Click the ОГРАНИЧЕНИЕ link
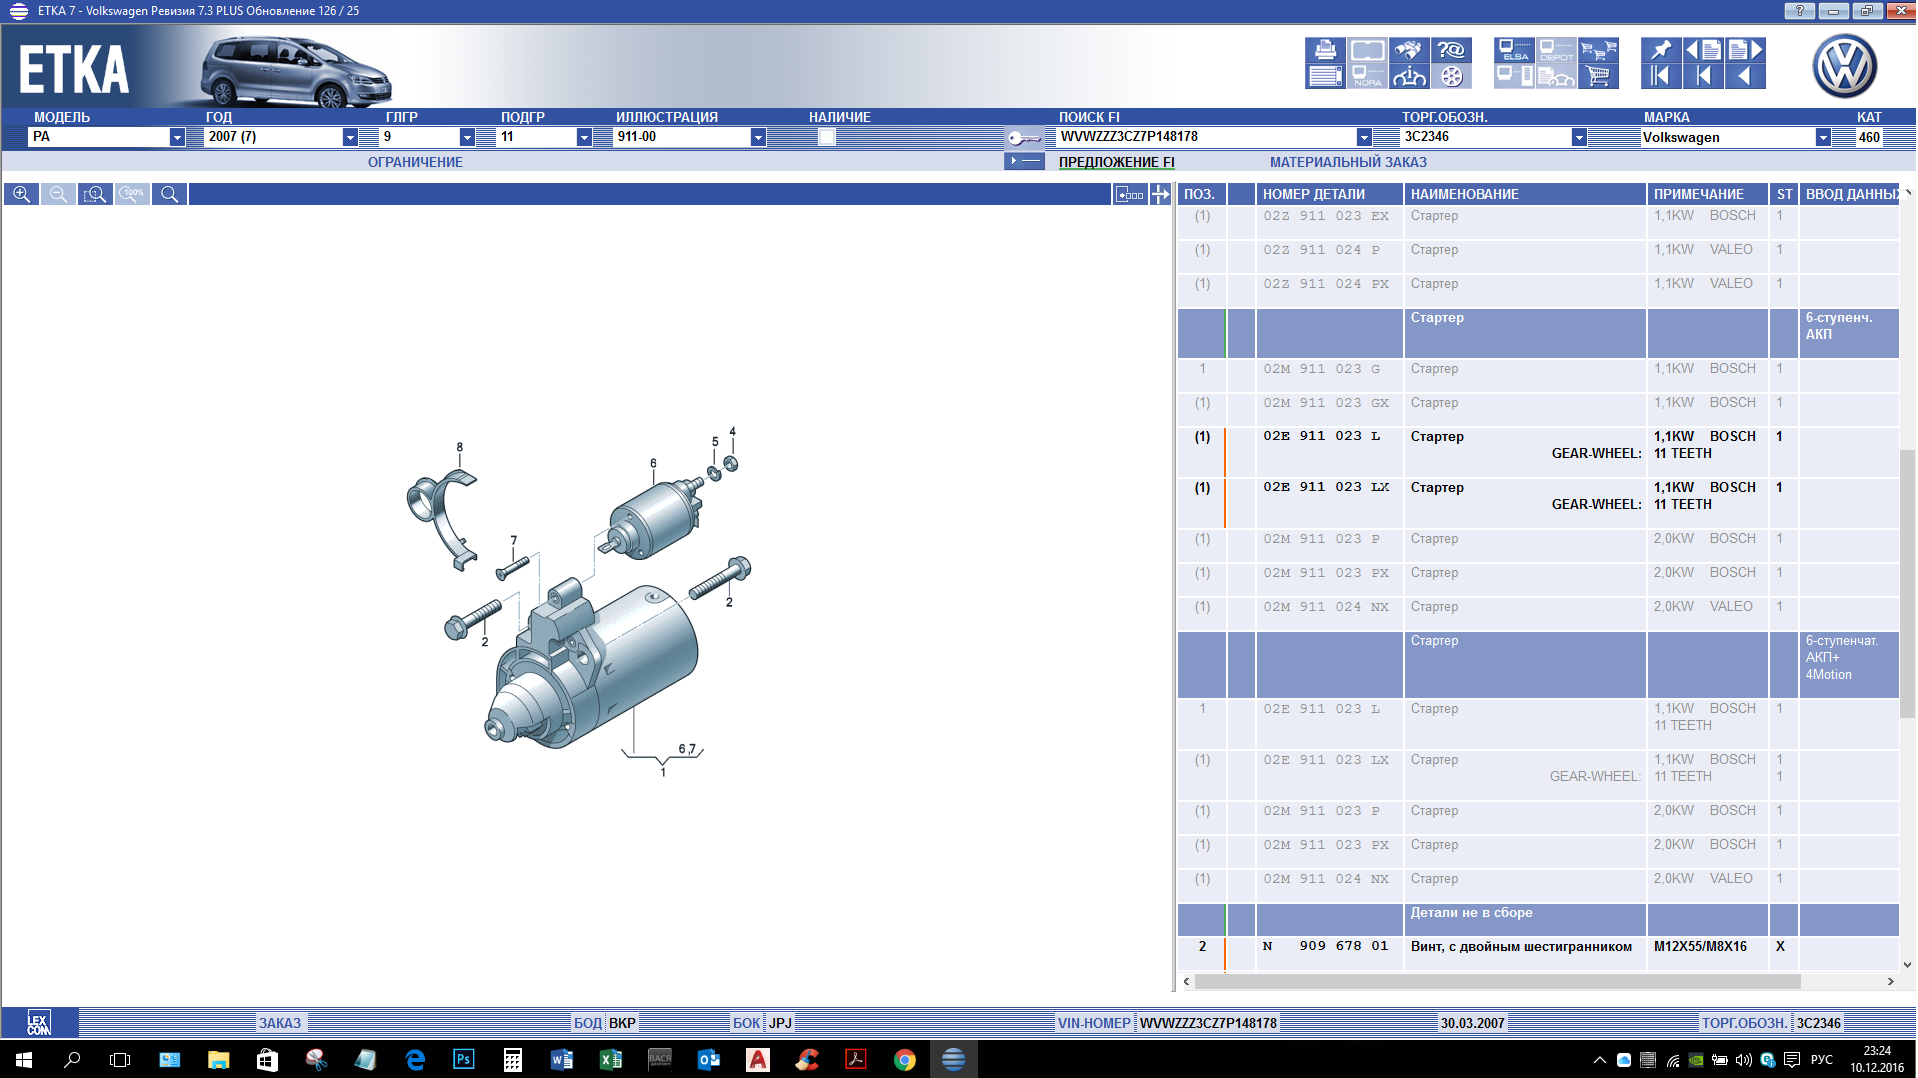The height and width of the screenshot is (1078, 1918). 415,162
